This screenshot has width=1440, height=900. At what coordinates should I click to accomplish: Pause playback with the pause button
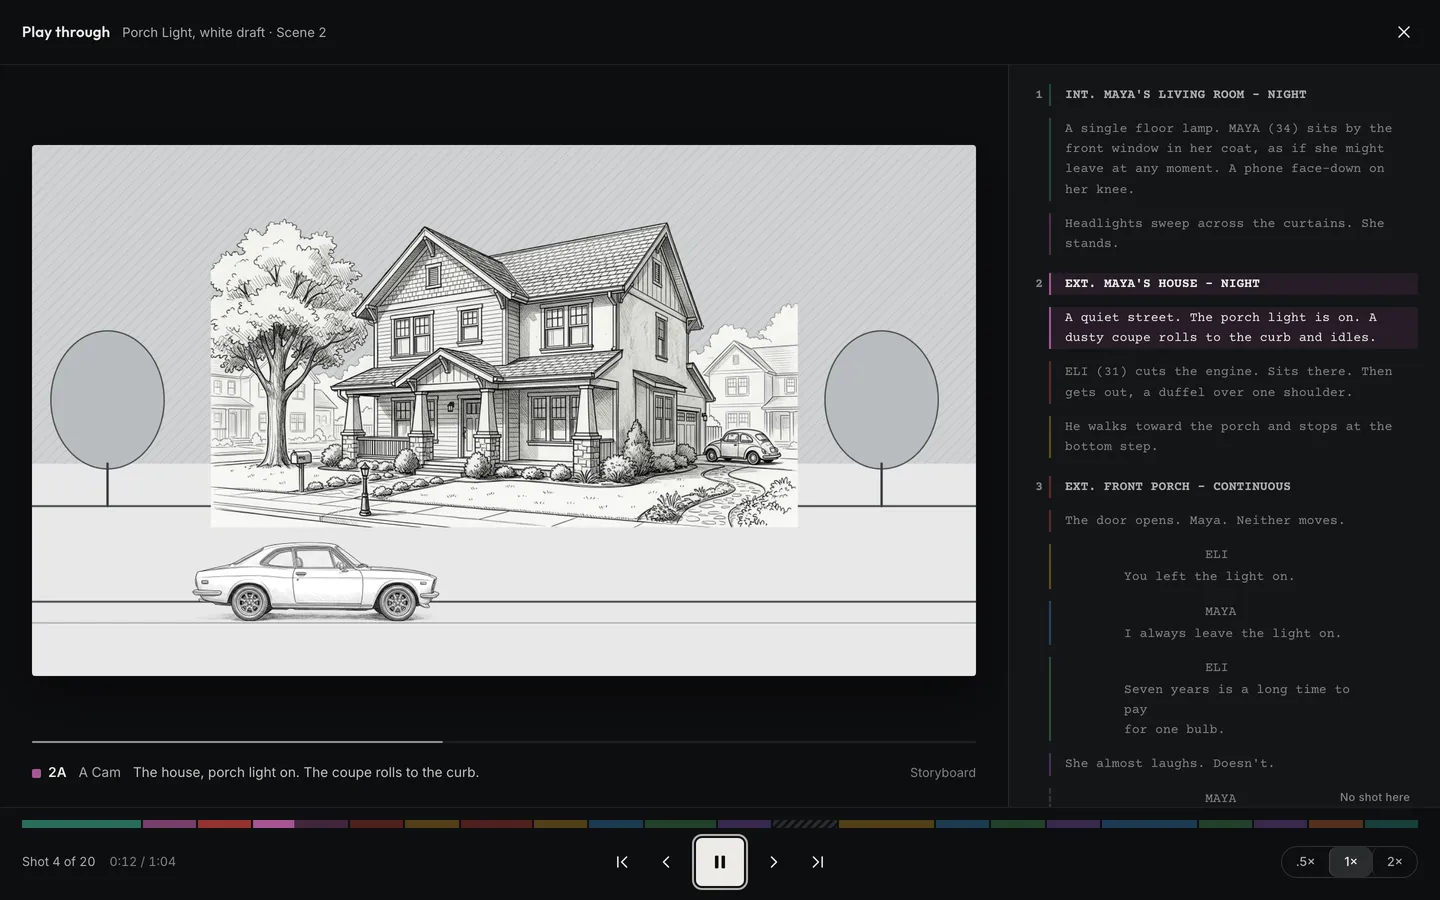point(720,862)
